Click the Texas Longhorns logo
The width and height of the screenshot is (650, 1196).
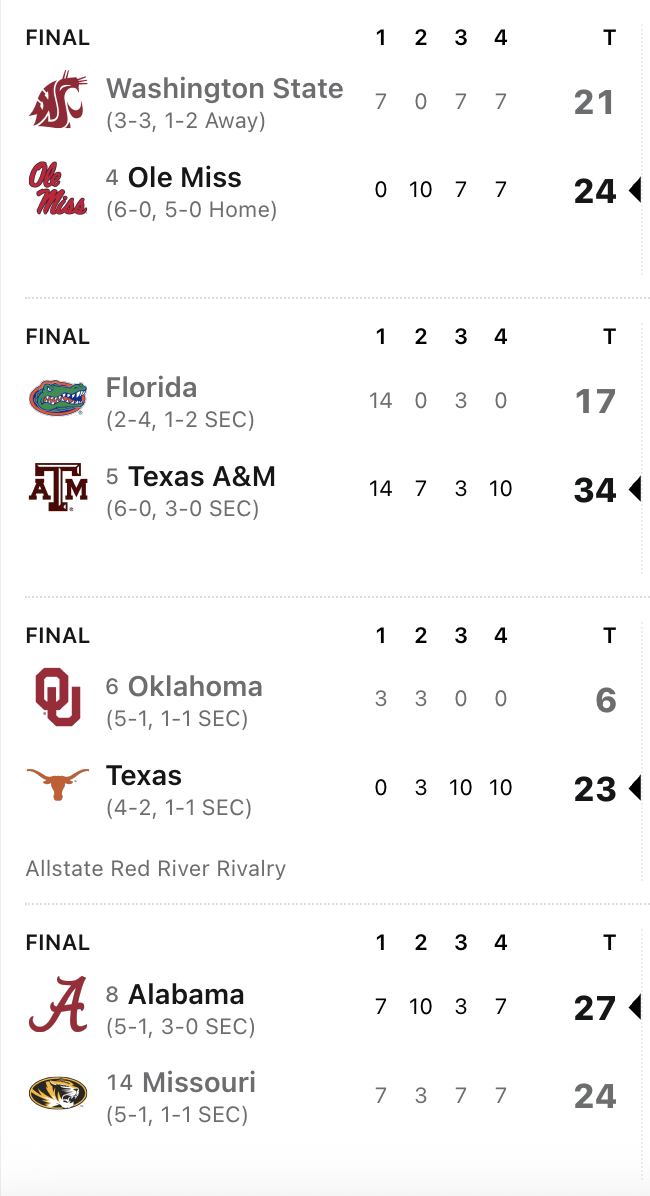57,786
